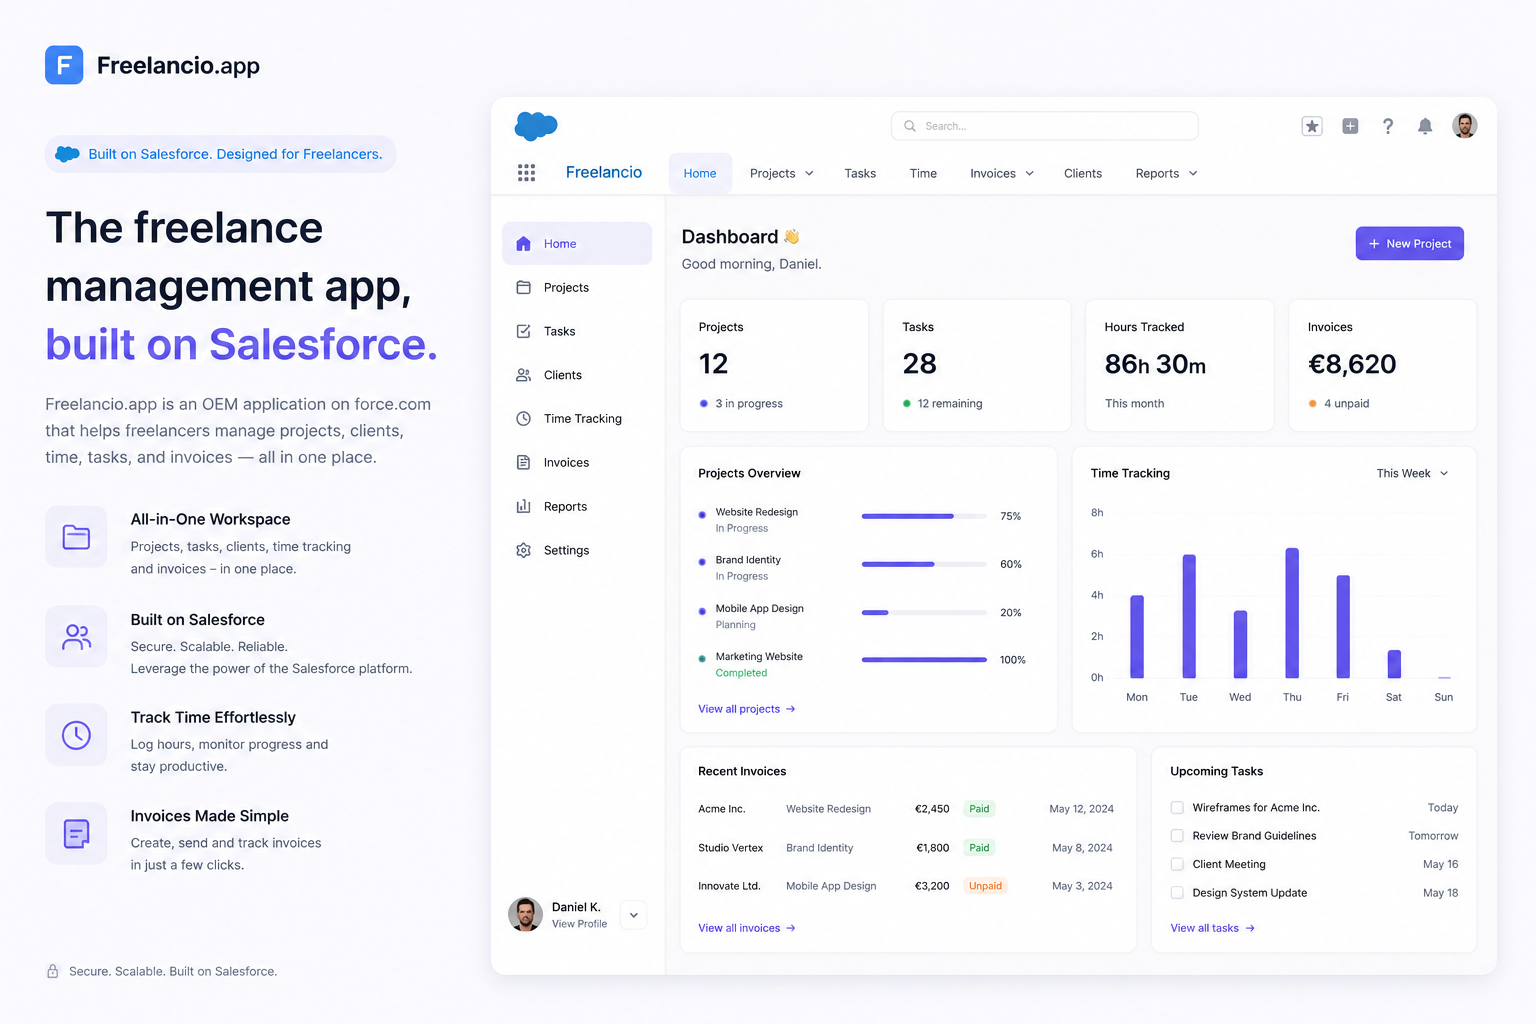
Task: Click the Sat bar in the Time Tracking chart
Action: pos(1394,664)
